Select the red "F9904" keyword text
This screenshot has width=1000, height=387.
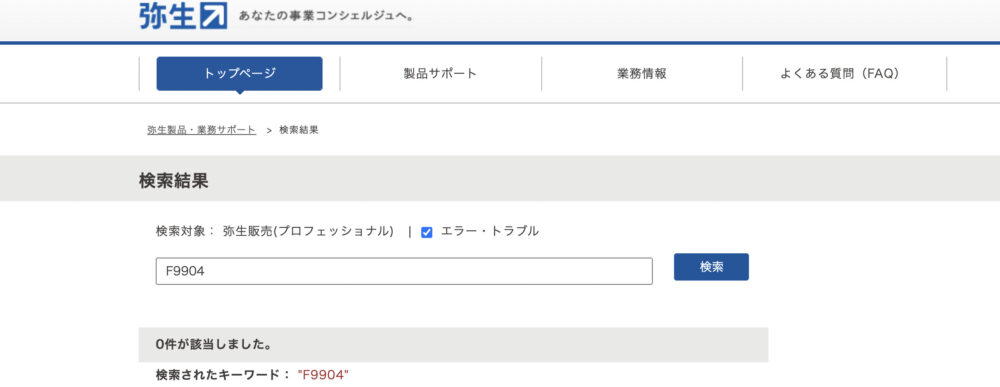pyautogui.click(x=323, y=375)
